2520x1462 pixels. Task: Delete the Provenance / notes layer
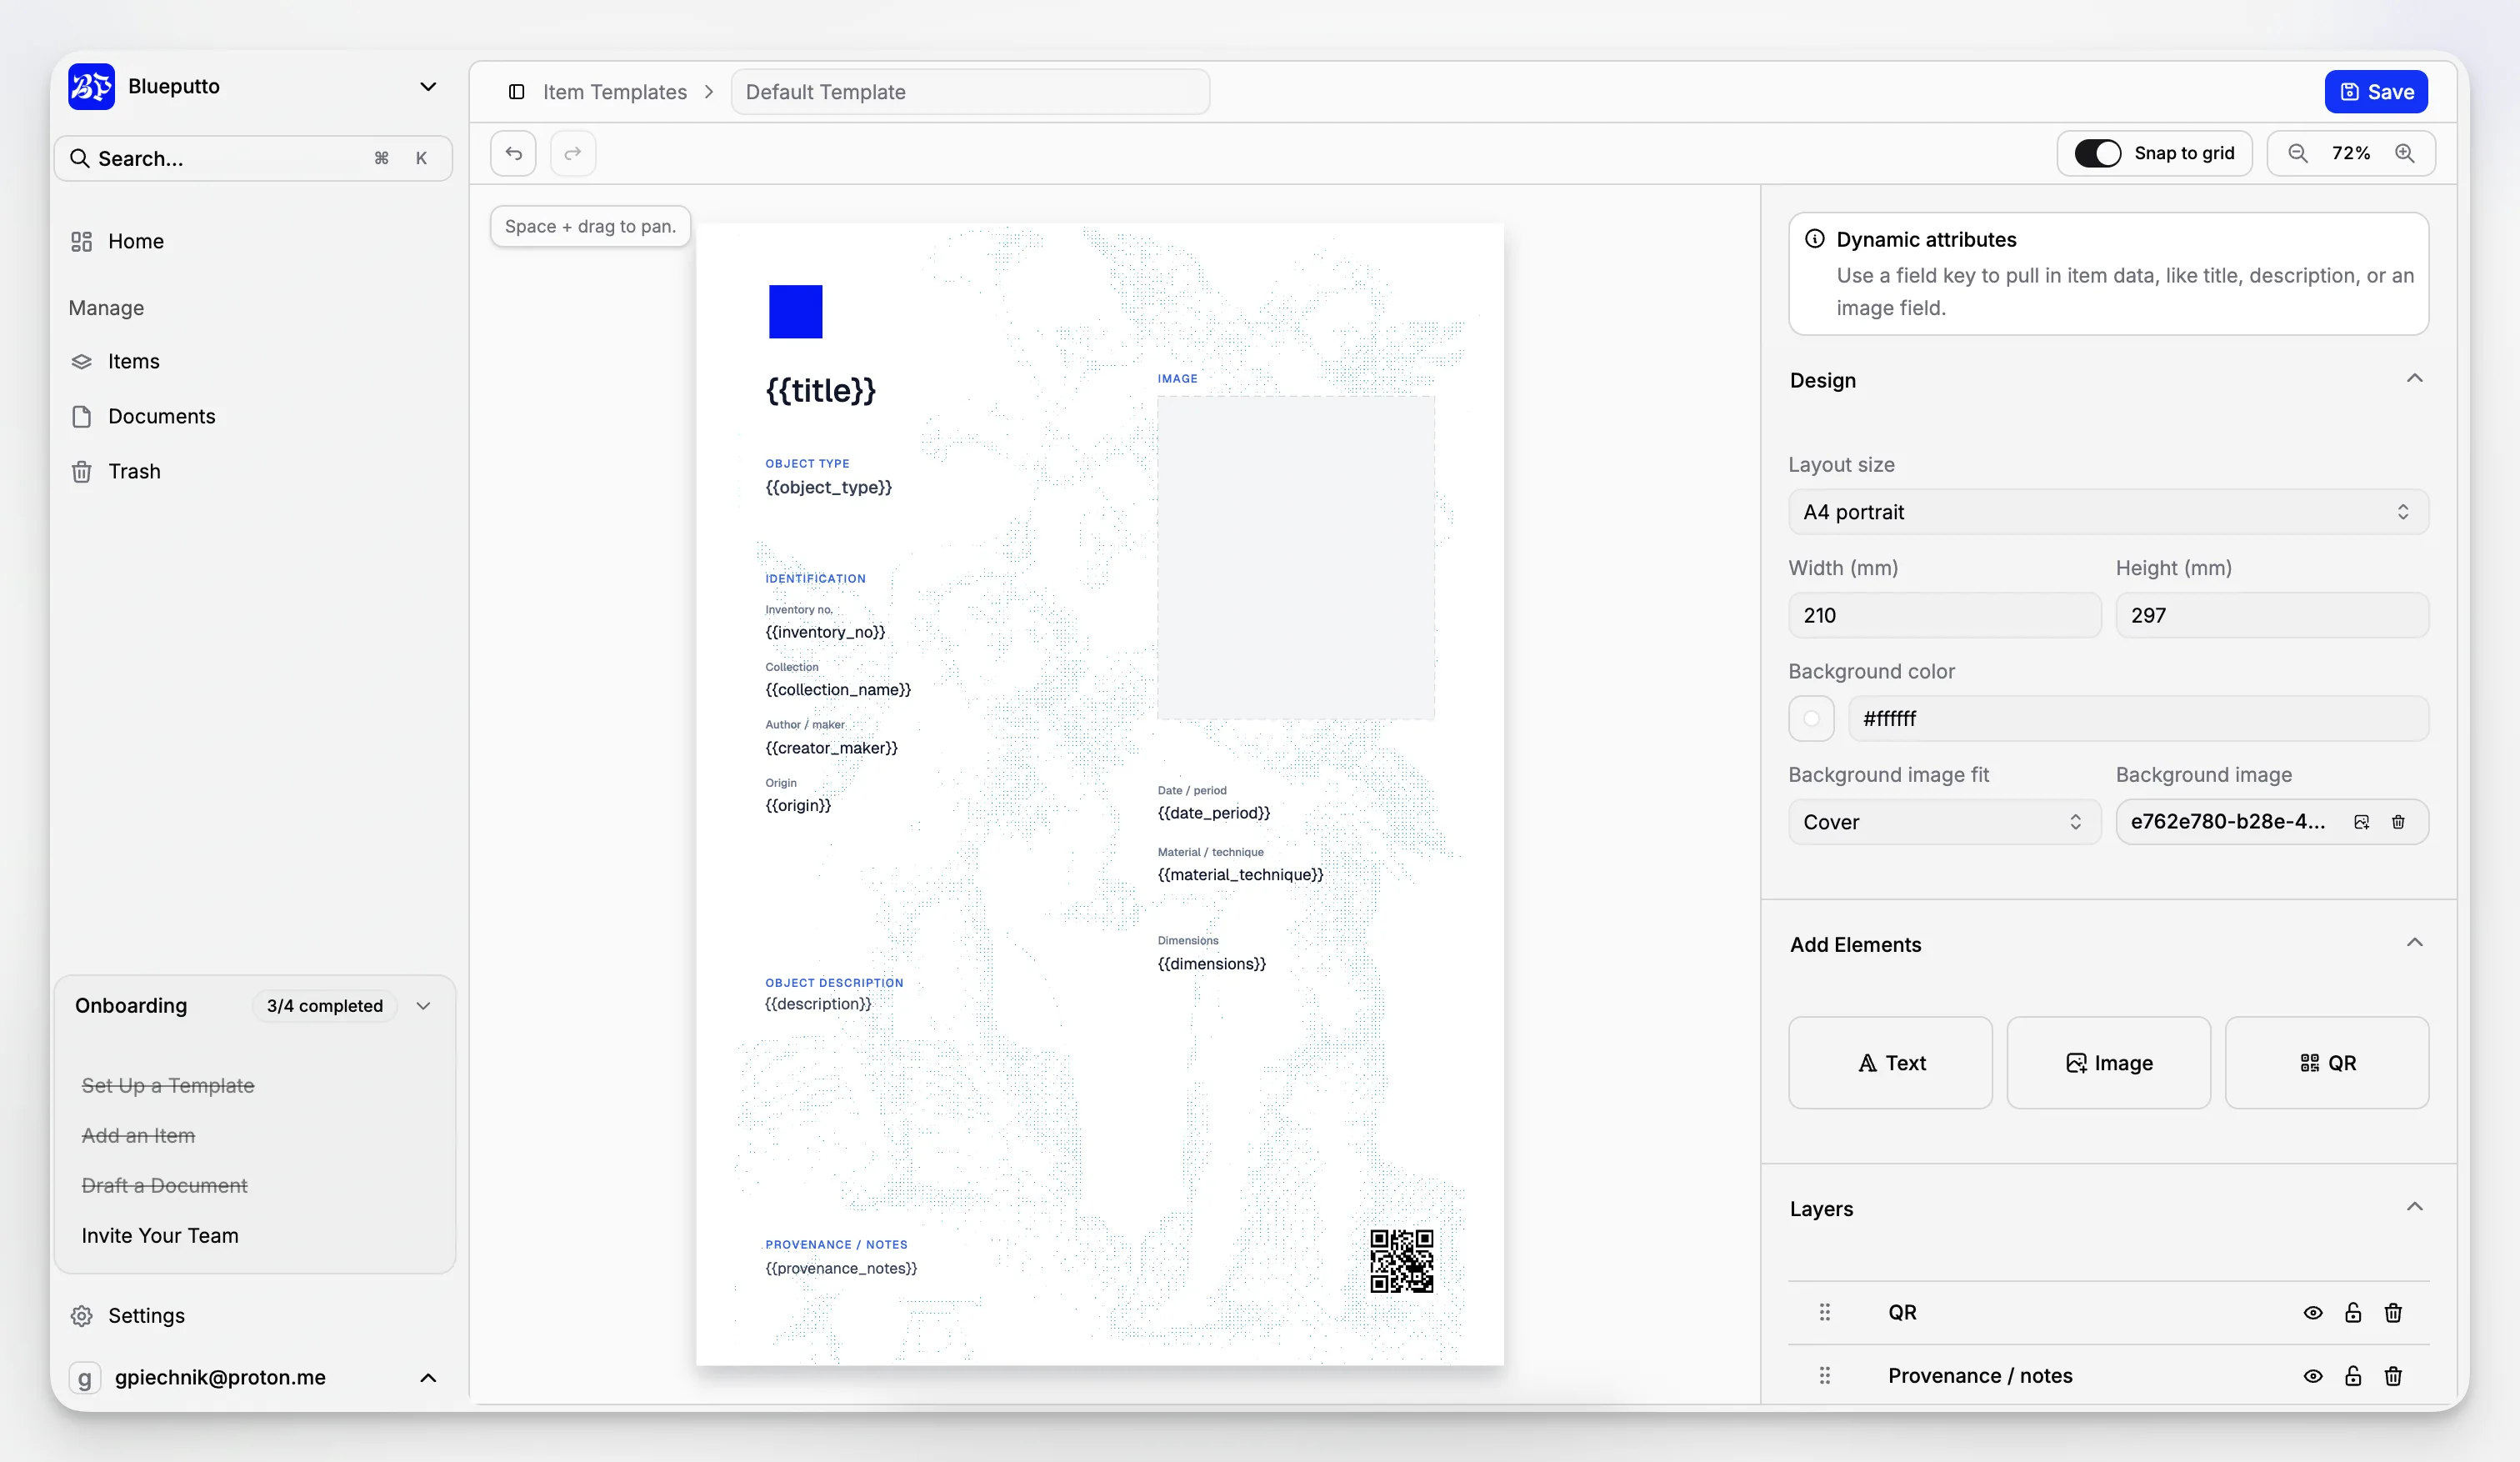[x=2392, y=1375]
